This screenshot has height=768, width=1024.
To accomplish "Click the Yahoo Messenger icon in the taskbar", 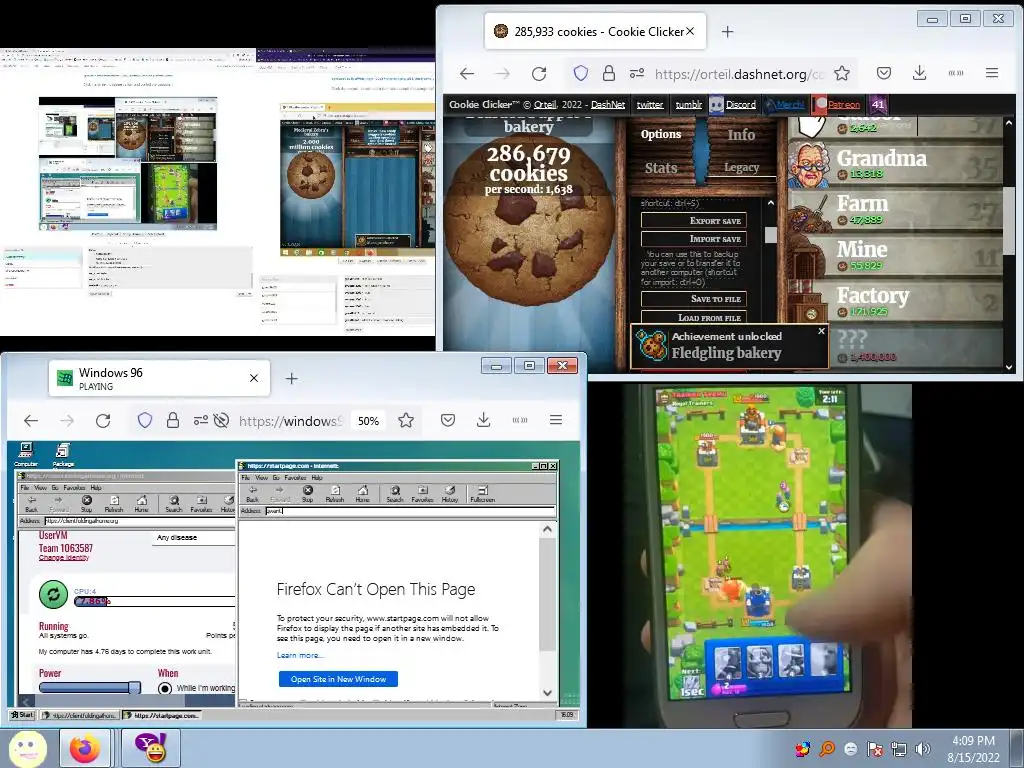I will pos(151,748).
